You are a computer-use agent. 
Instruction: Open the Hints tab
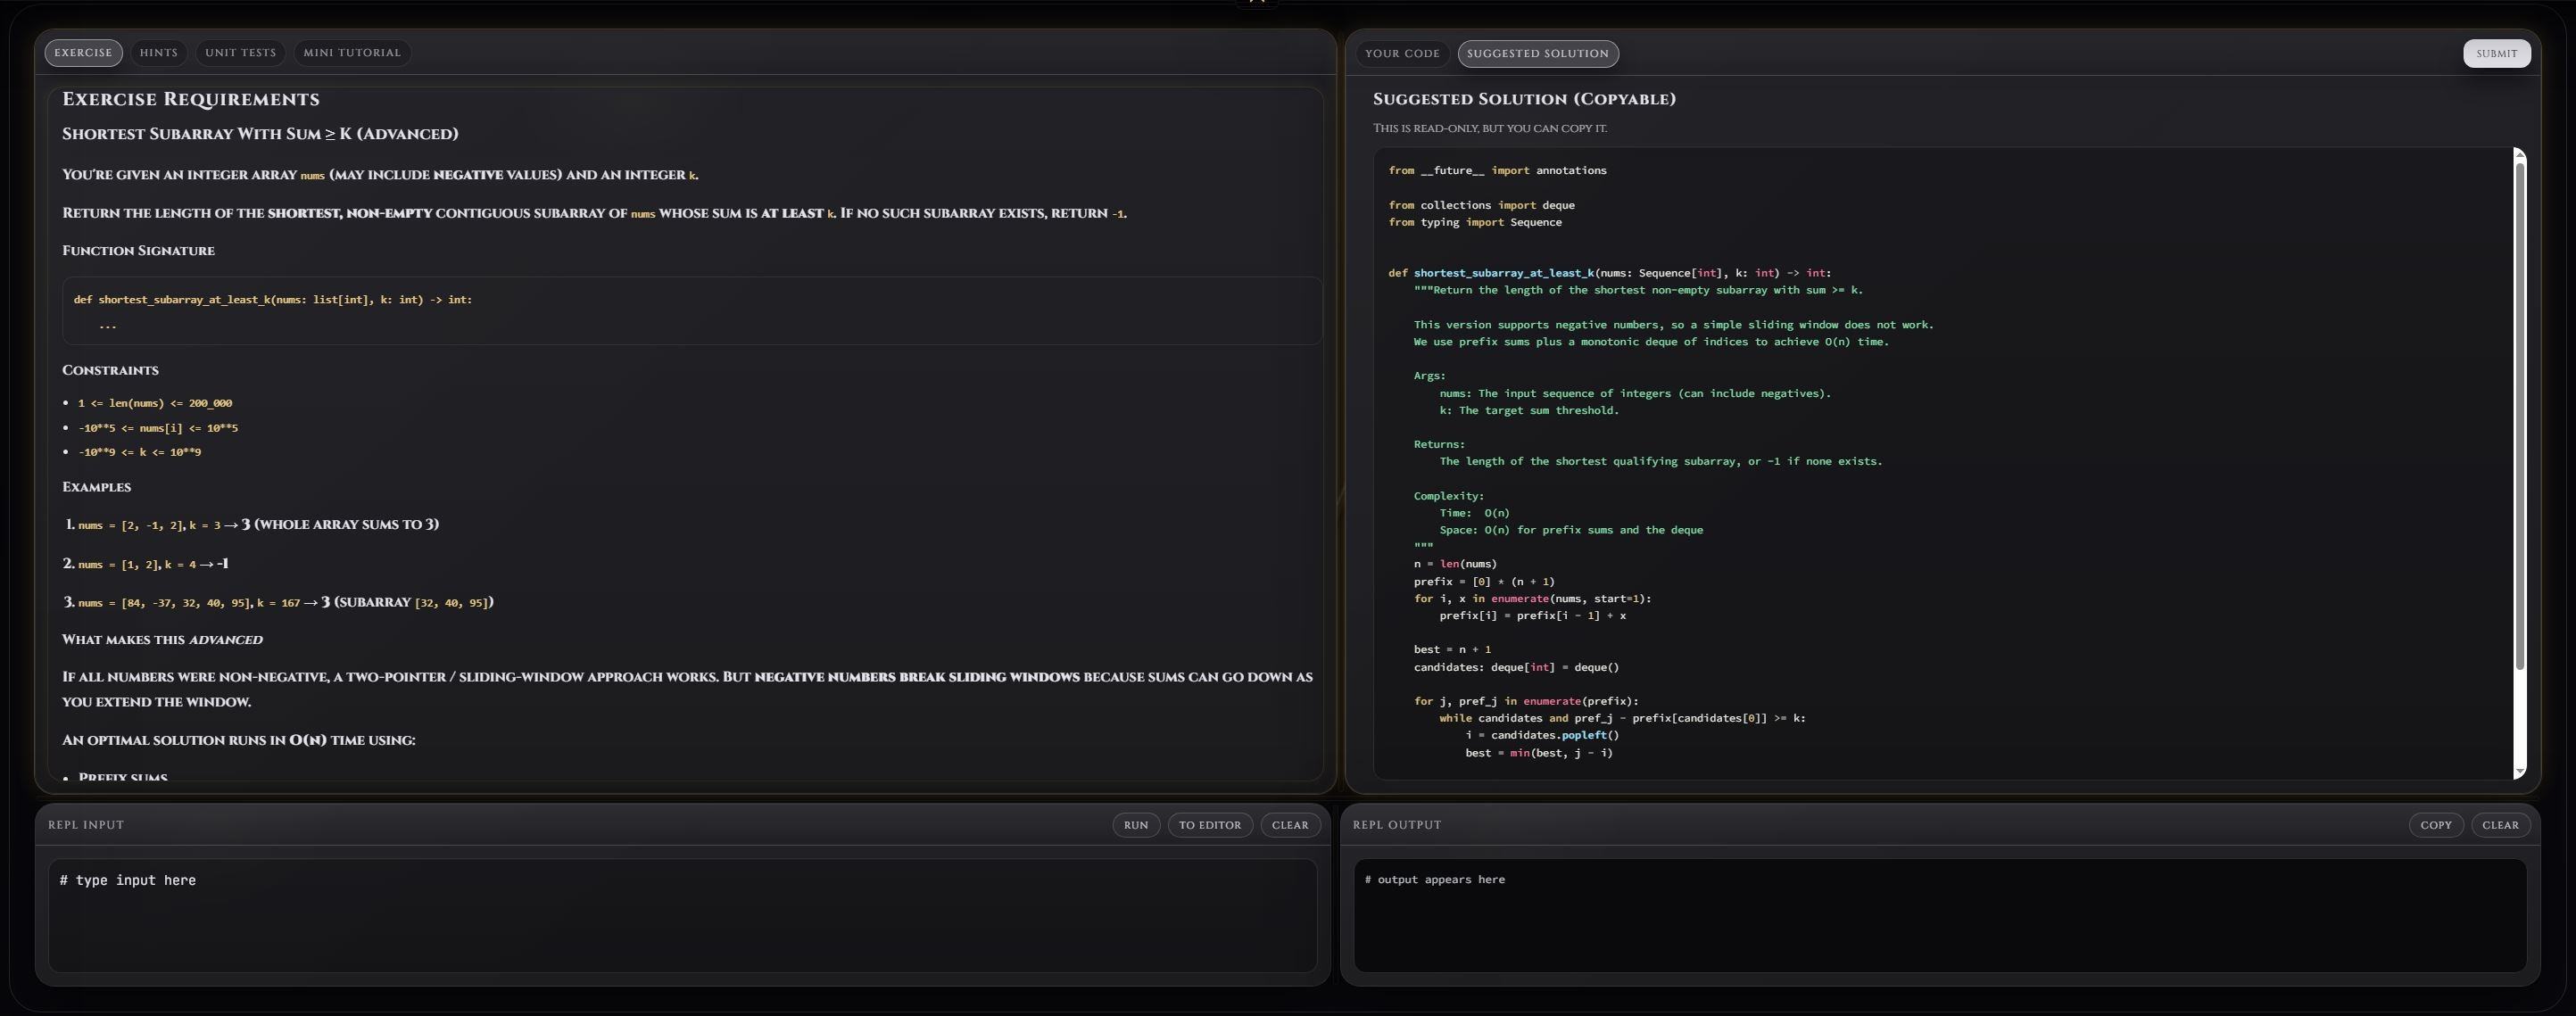click(x=159, y=53)
